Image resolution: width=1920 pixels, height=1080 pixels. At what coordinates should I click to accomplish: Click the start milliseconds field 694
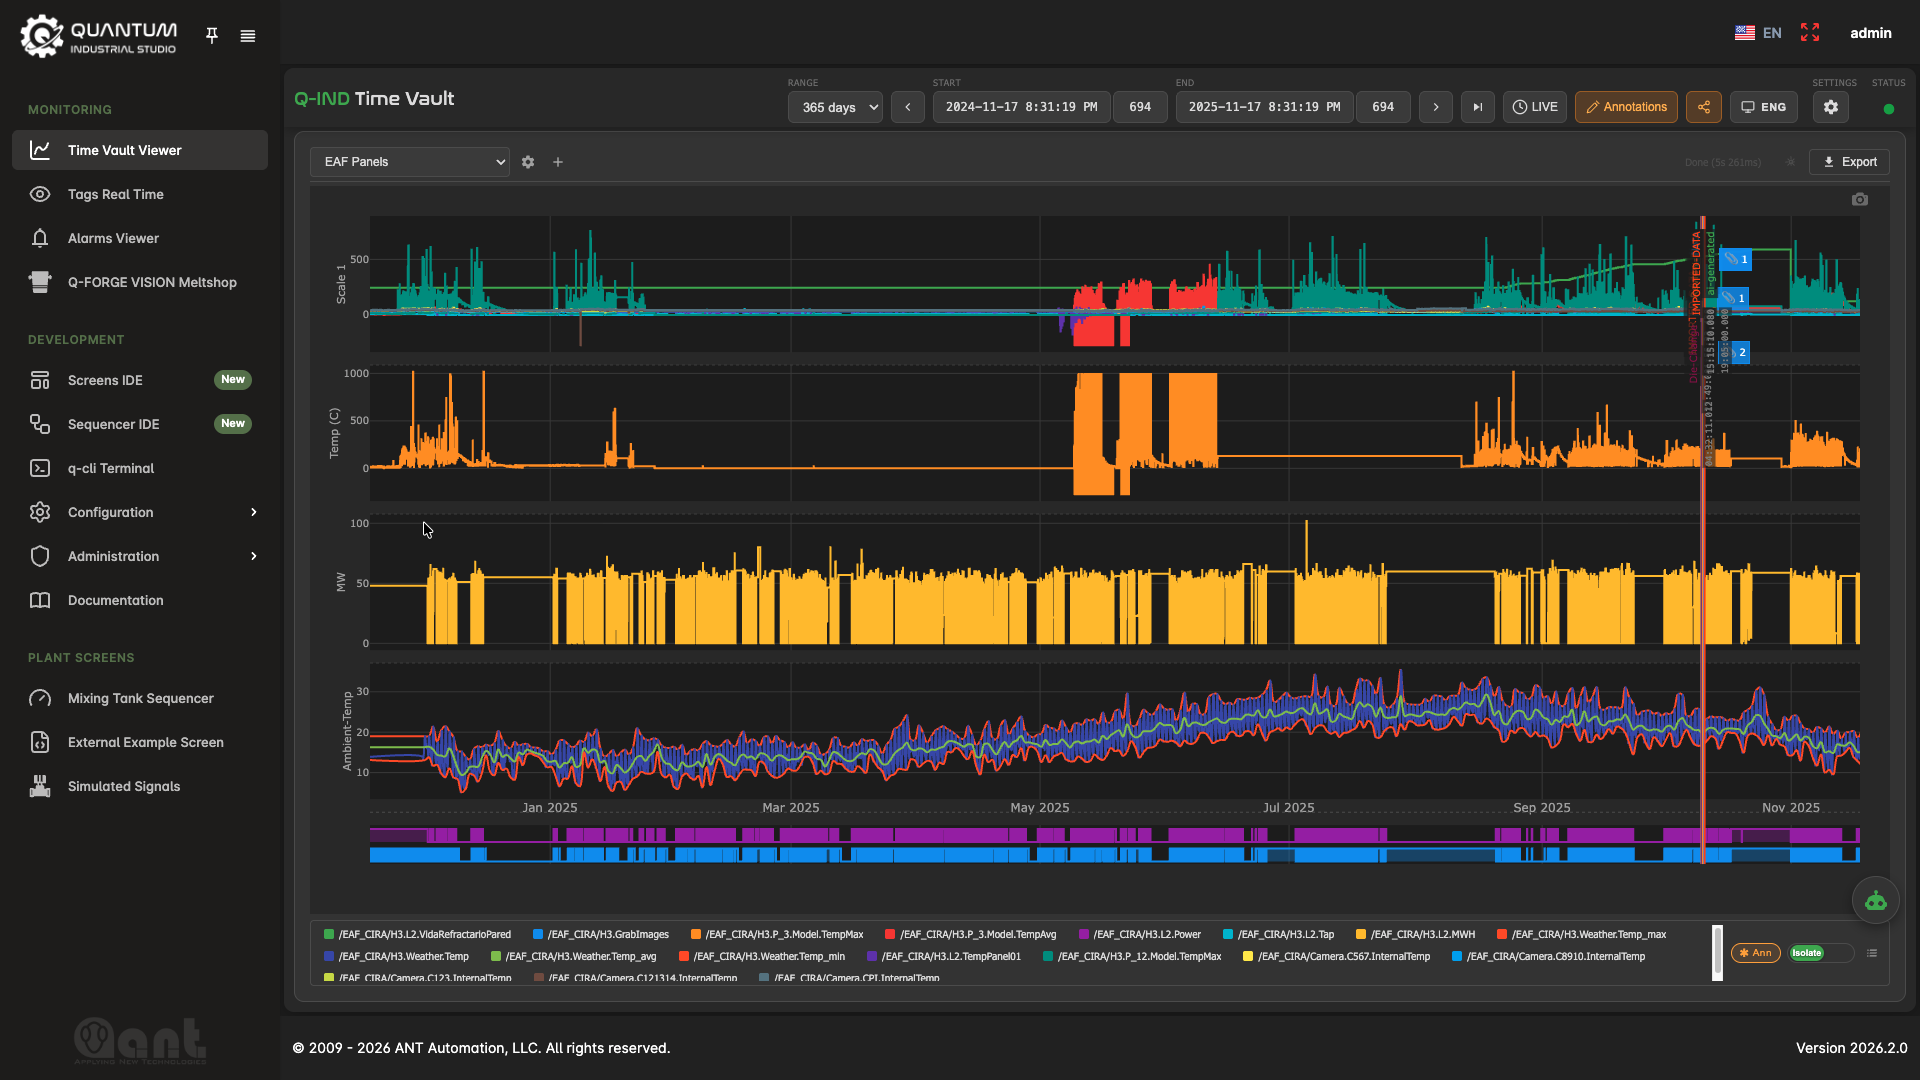pyautogui.click(x=1140, y=107)
